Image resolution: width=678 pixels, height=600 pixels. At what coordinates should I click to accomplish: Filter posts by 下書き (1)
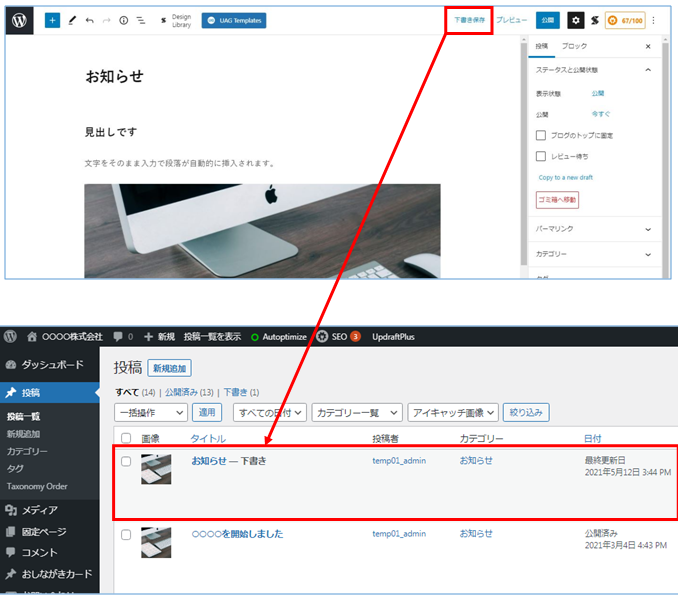(241, 392)
